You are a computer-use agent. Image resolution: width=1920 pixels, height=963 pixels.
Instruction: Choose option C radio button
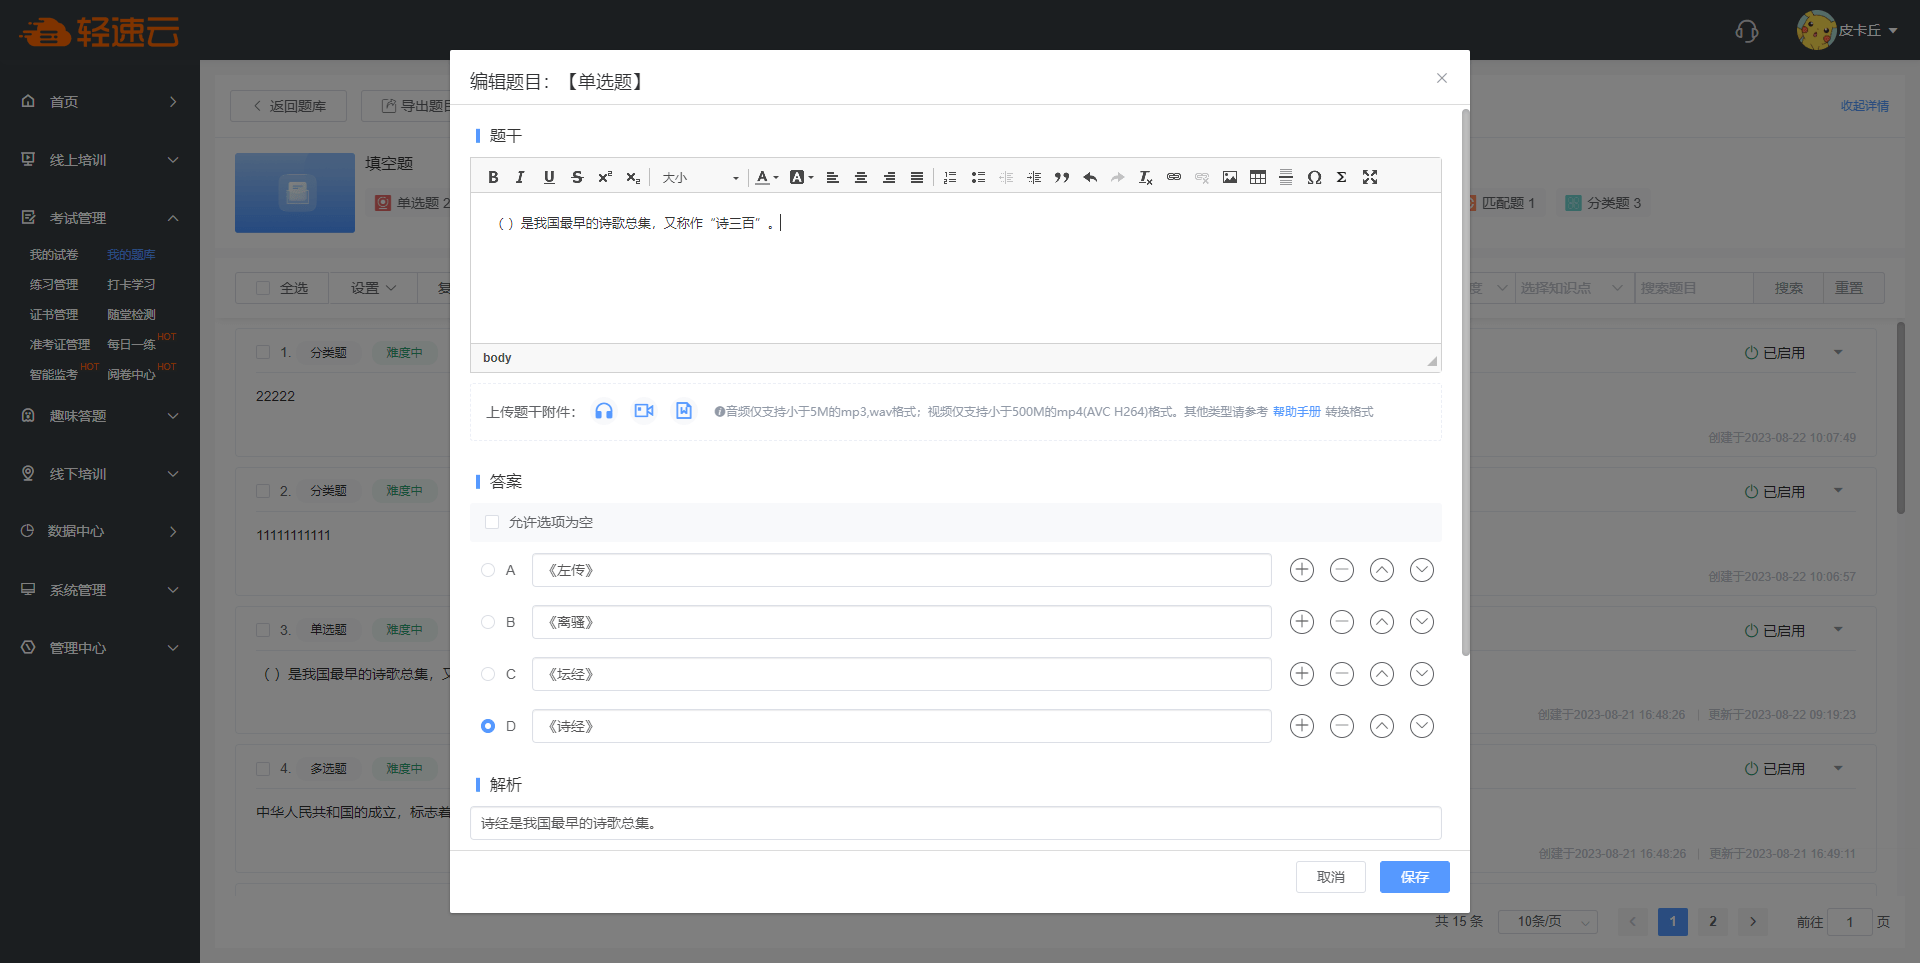488,674
